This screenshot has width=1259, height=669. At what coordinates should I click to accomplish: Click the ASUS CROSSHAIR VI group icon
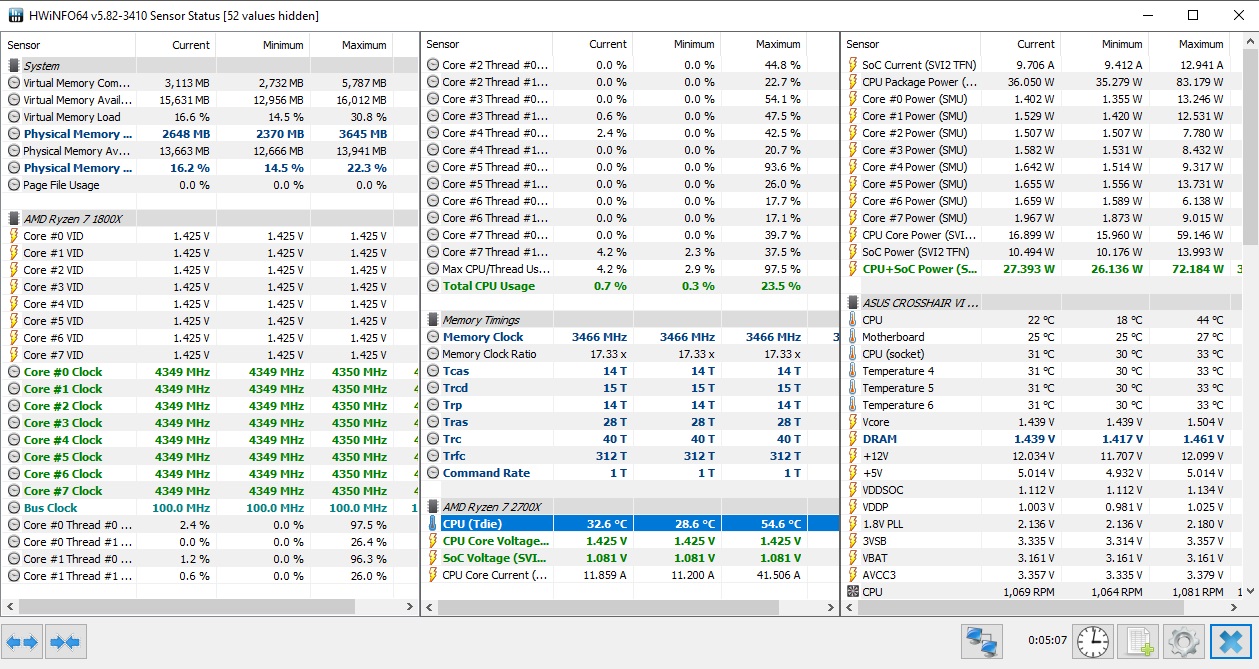pyautogui.click(x=852, y=303)
